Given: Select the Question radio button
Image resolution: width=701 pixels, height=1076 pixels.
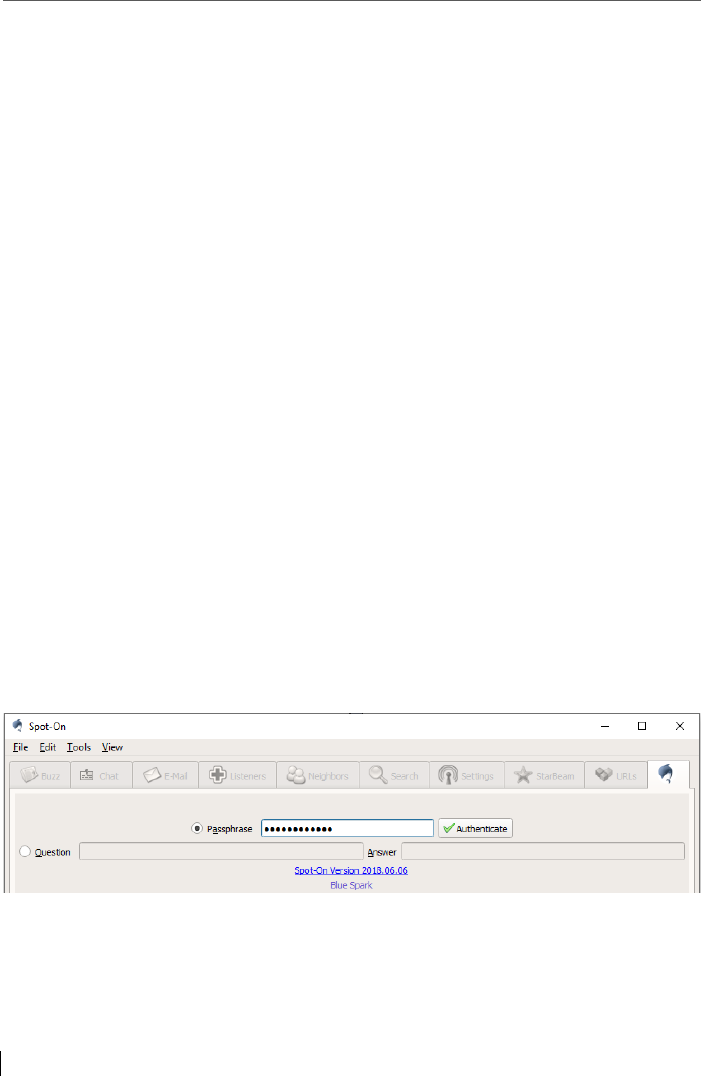Looking at the screenshot, I should pyautogui.click(x=25, y=852).
